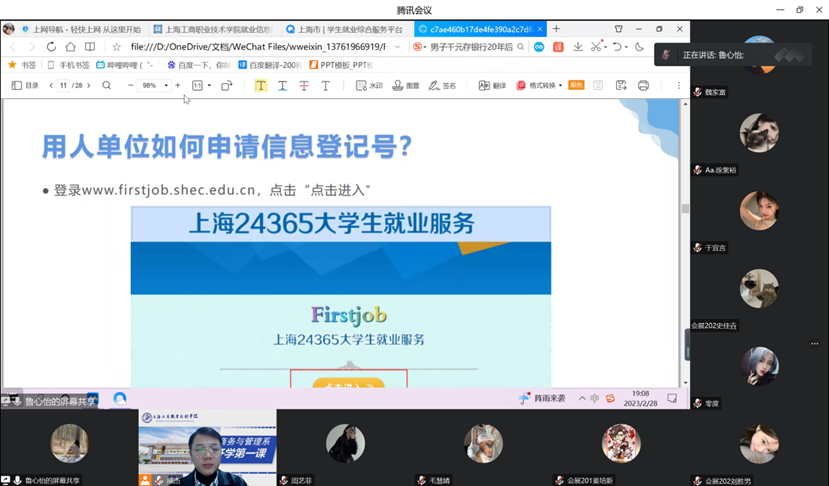The image size is (829, 486).
Task: Toggle the yellow highlight text tool
Action: tap(261, 86)
